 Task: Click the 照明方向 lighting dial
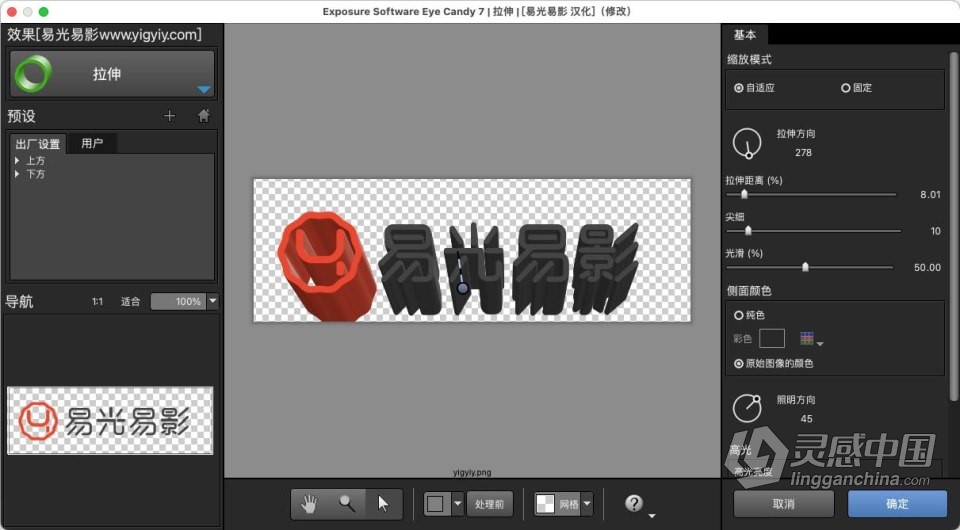[747, 408]
